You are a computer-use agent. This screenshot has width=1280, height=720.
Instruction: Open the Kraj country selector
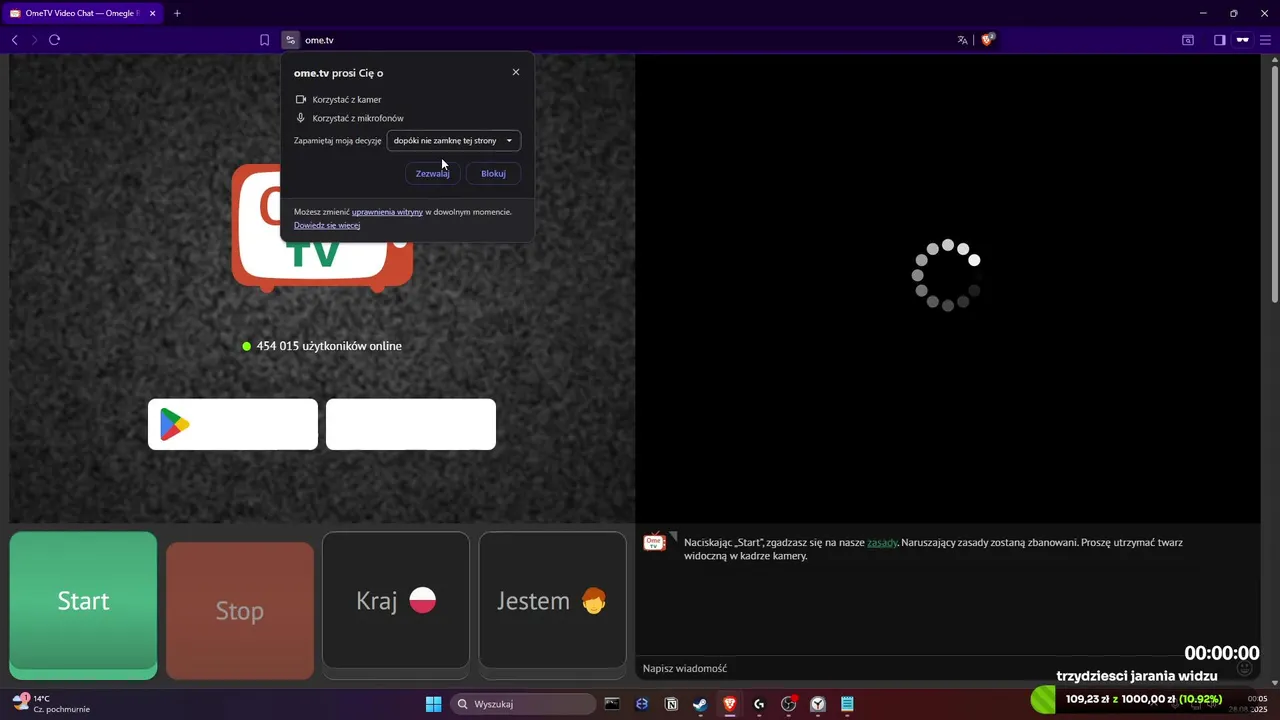pos(396,600)
